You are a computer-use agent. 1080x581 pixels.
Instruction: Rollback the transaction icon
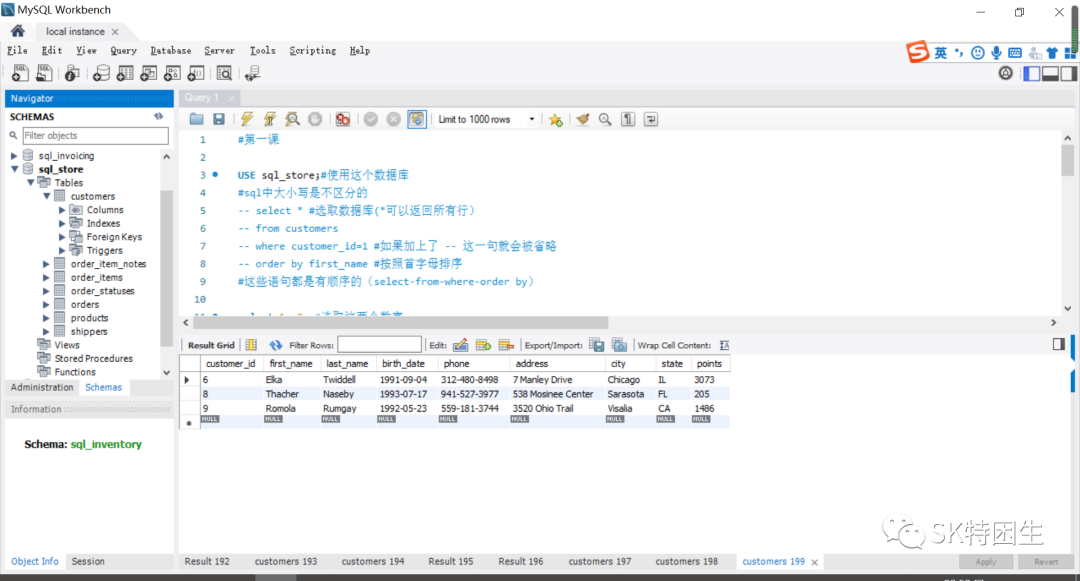pos(393,119)
